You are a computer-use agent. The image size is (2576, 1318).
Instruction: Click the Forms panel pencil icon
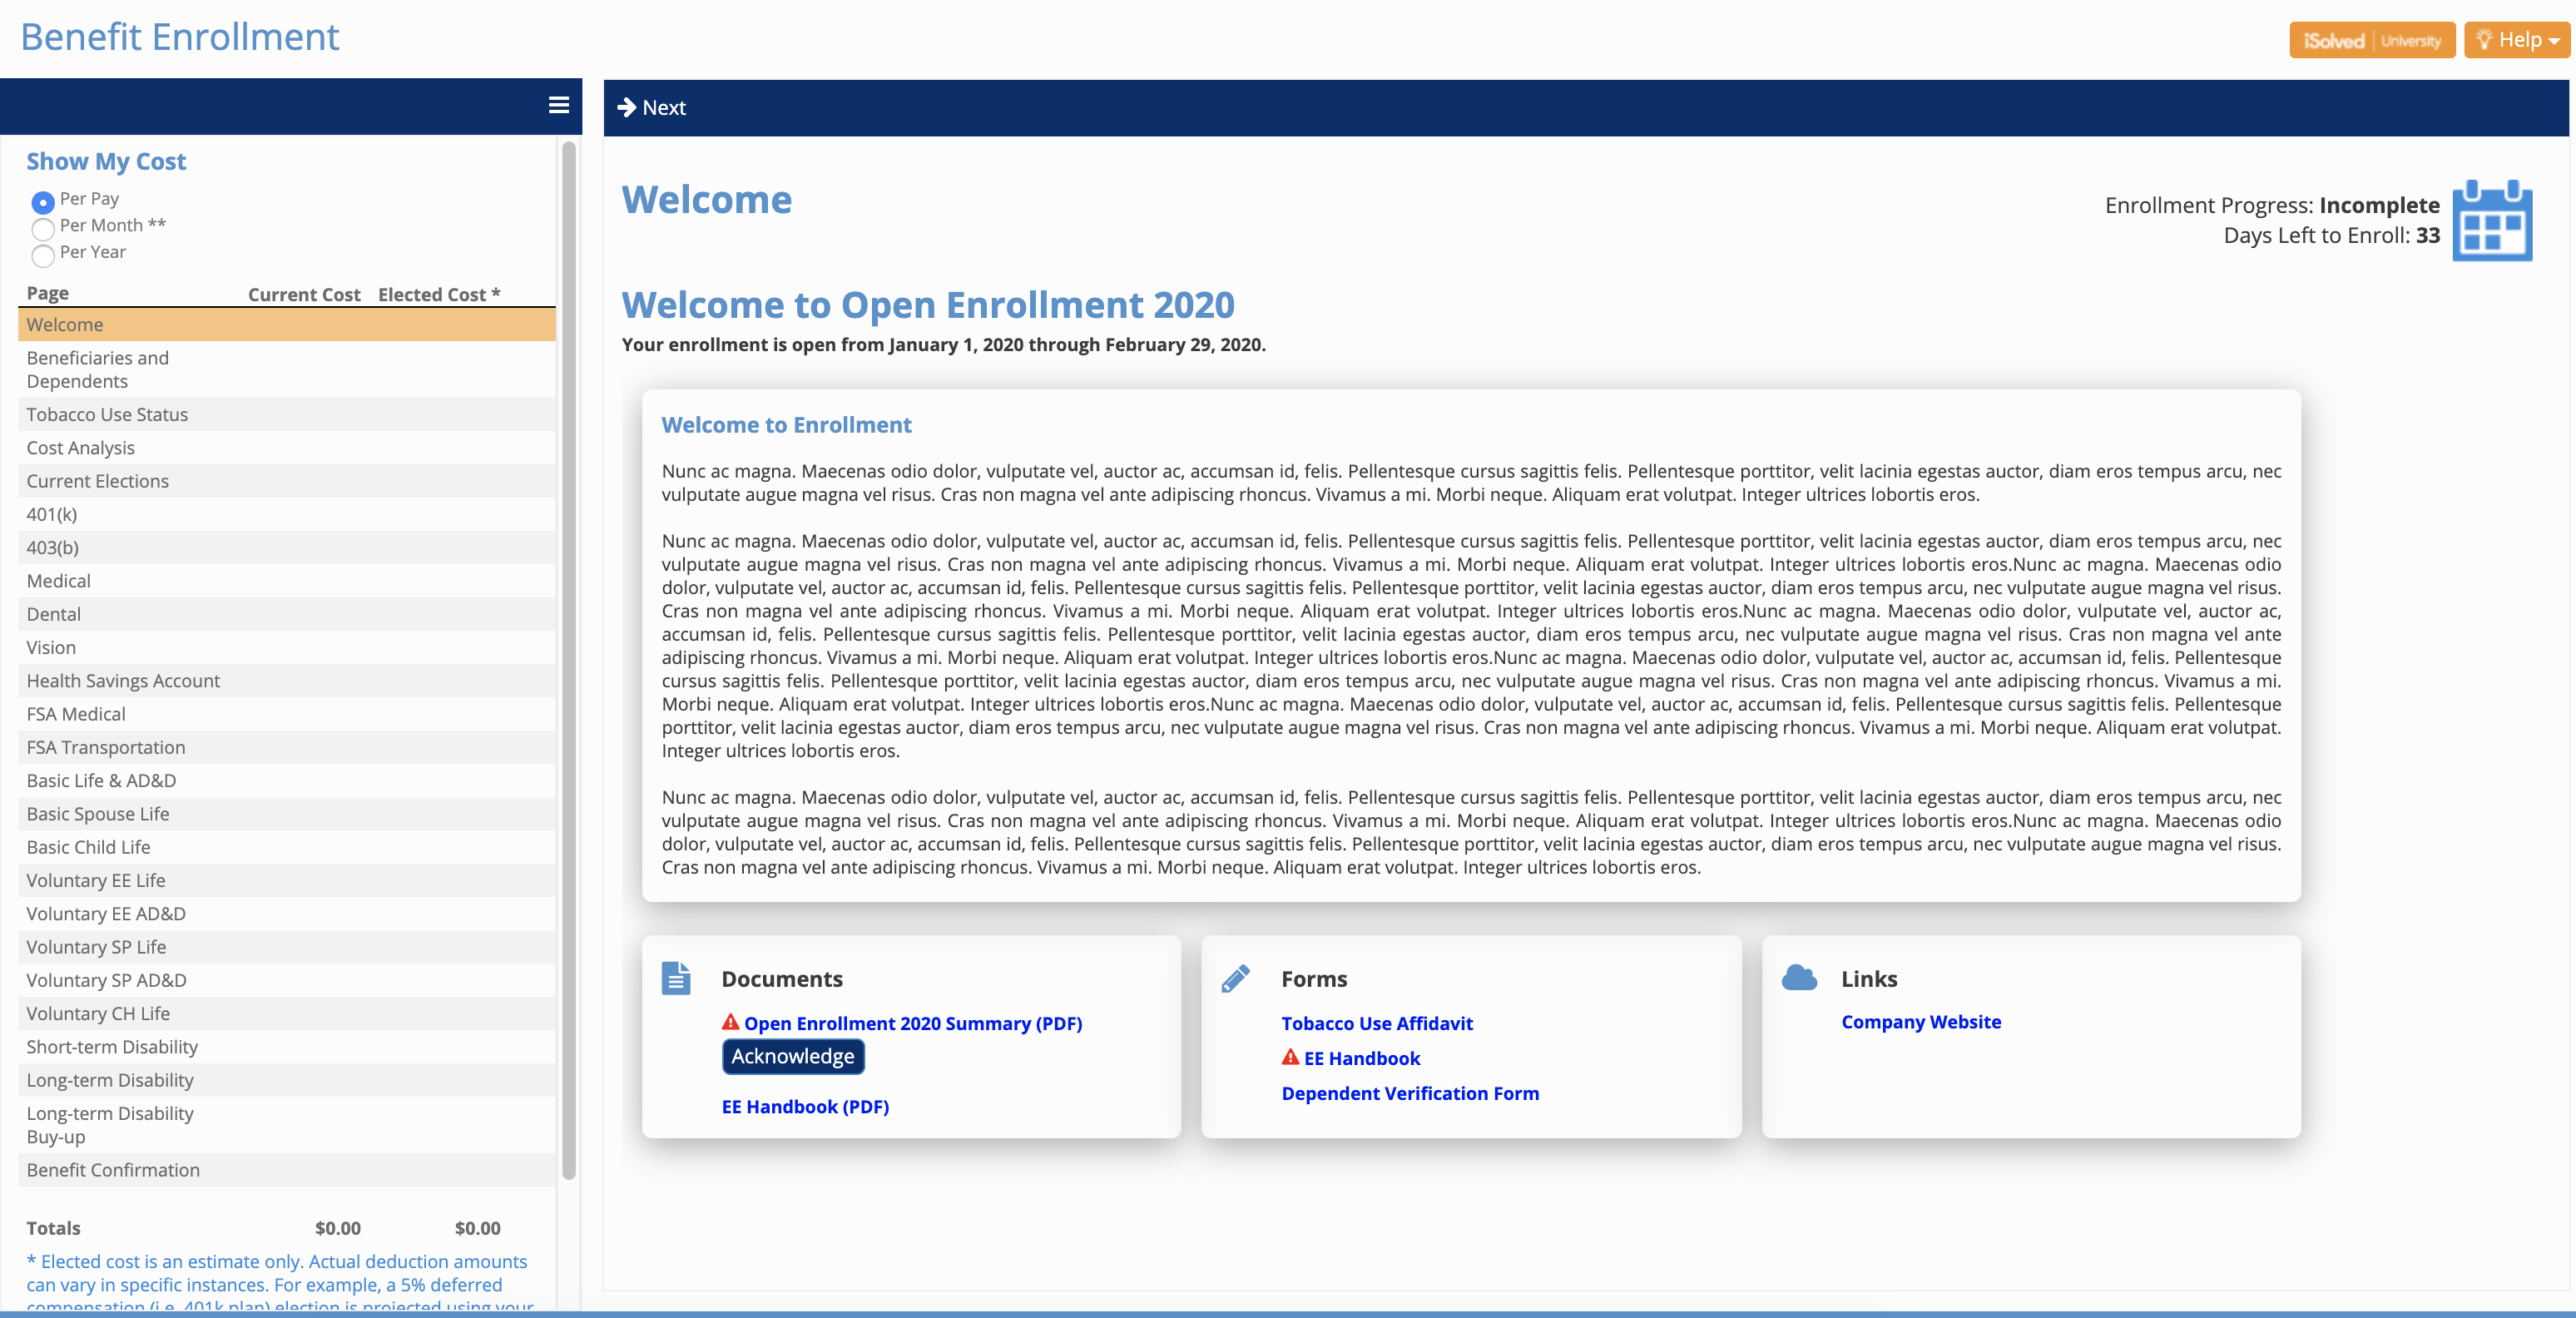pos(1236,979)
